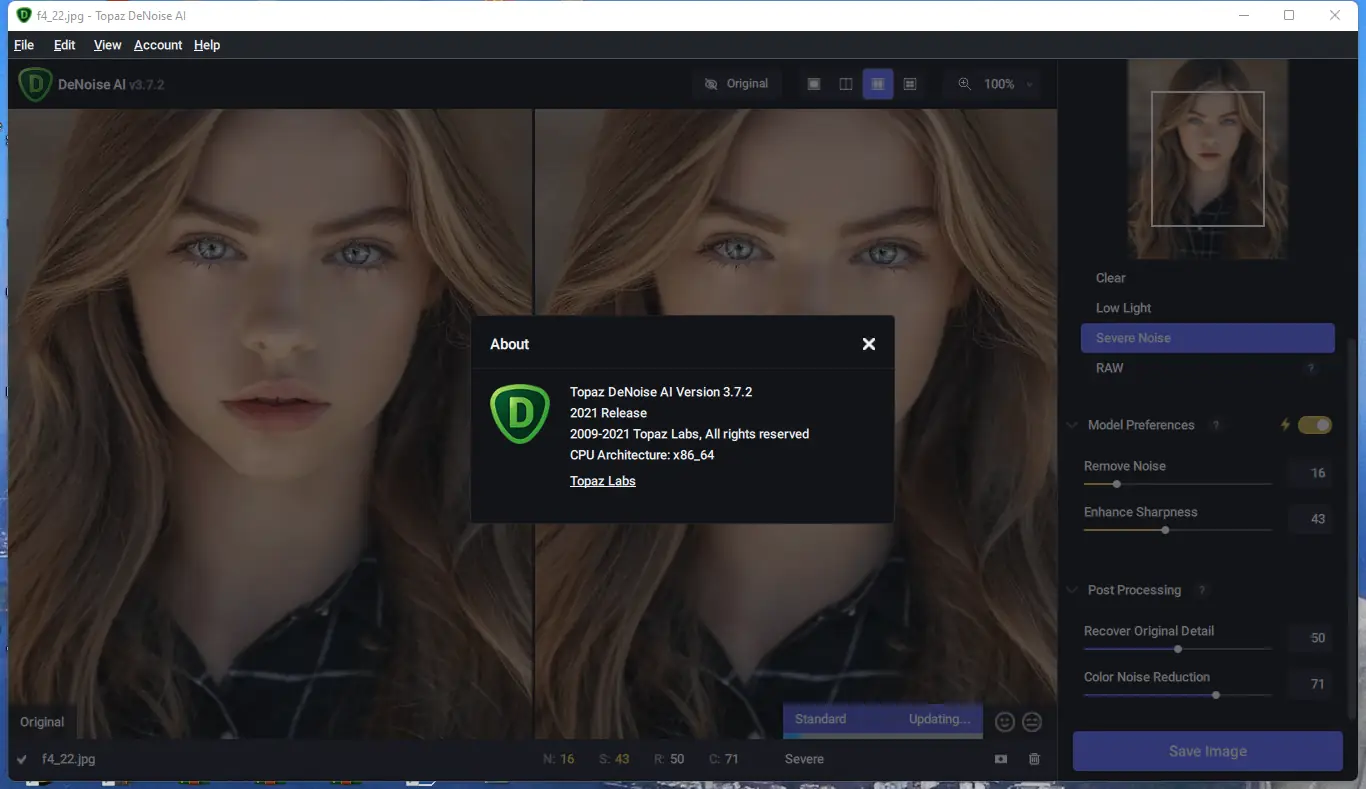
Task: Open the Account menu
Action: pos(158,45)
